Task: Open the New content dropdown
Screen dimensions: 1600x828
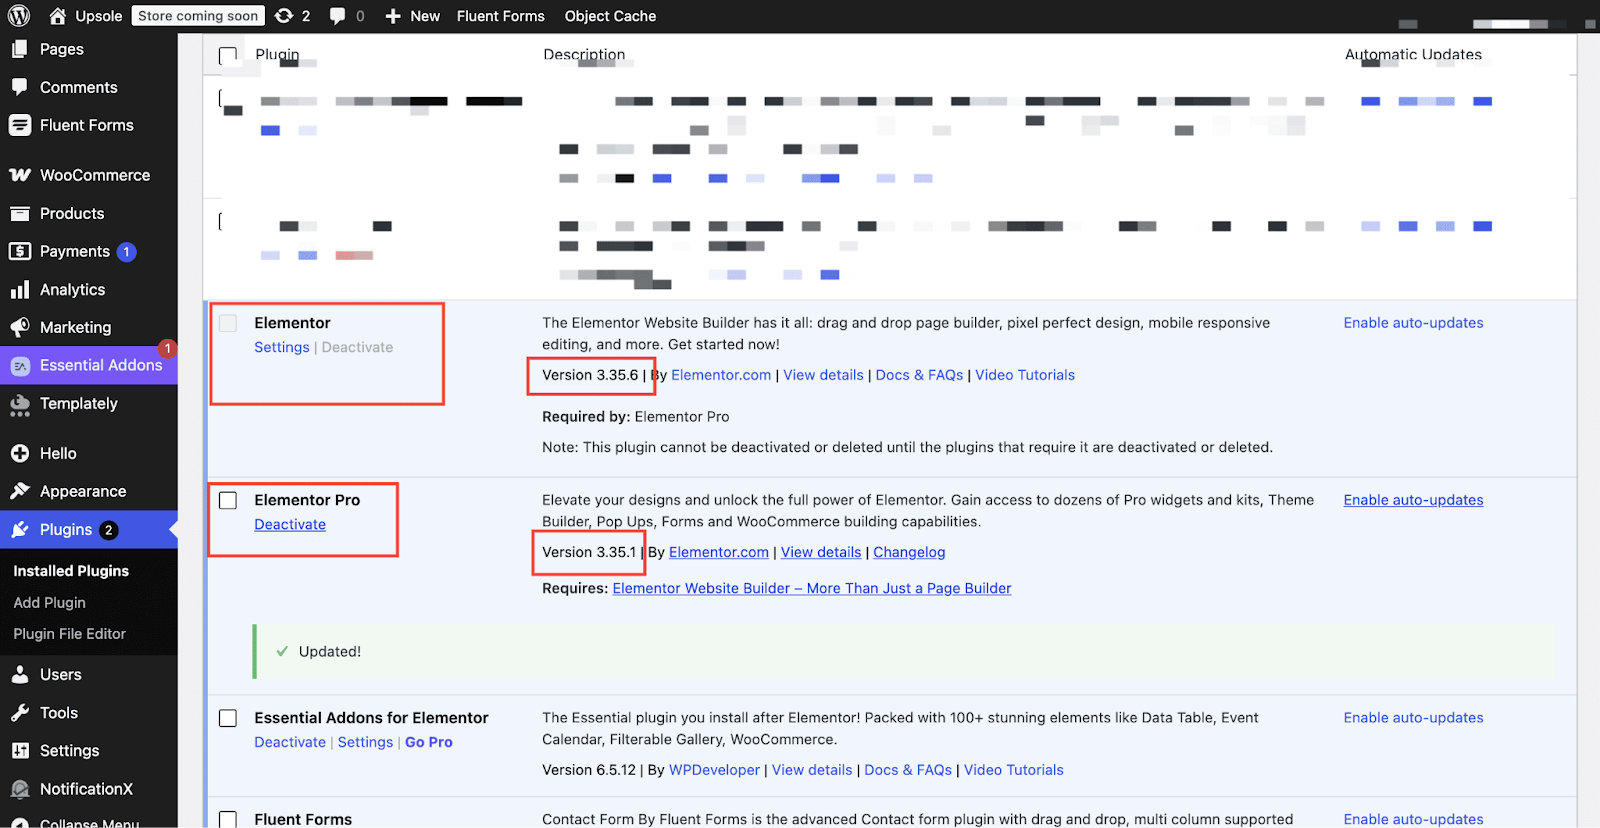Action: pyautogui.click(x=412, y=16)
